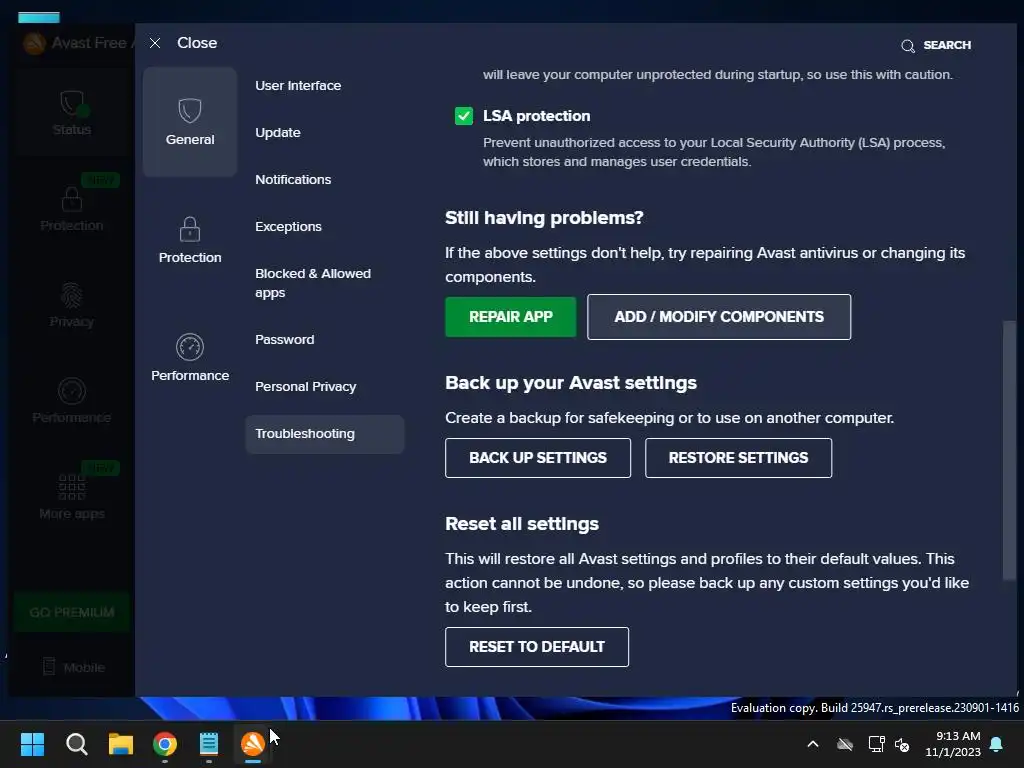Open Notifications settings

click(293, 180)
